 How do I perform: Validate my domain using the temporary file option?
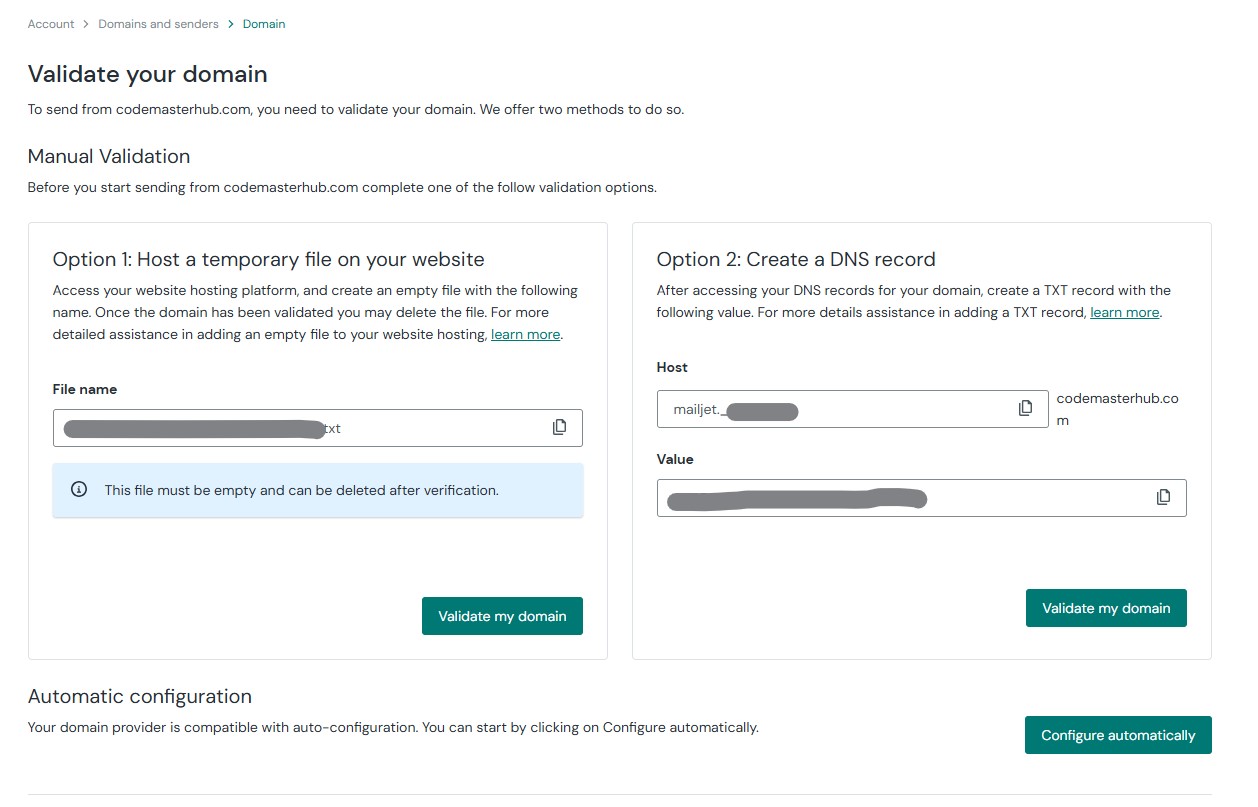502,616
